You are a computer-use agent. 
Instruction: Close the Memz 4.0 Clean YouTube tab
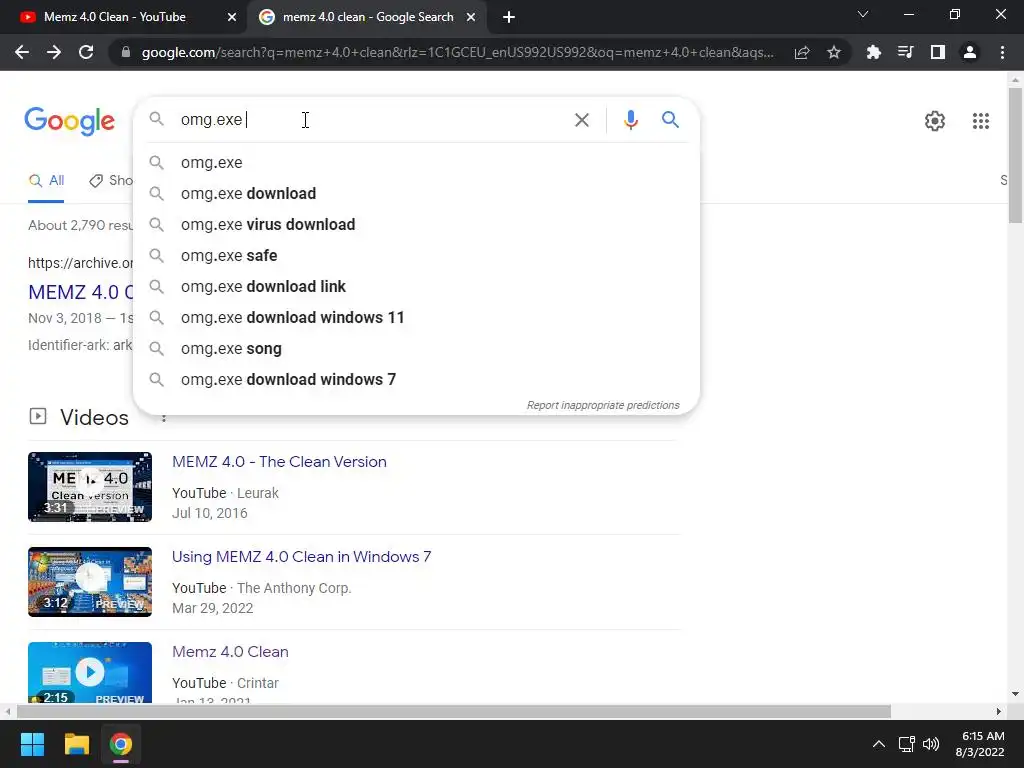pos(232,17)
